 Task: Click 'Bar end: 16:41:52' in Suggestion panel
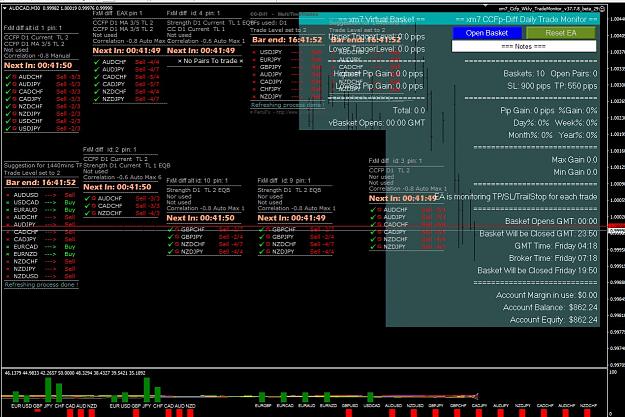click(41, 183)
